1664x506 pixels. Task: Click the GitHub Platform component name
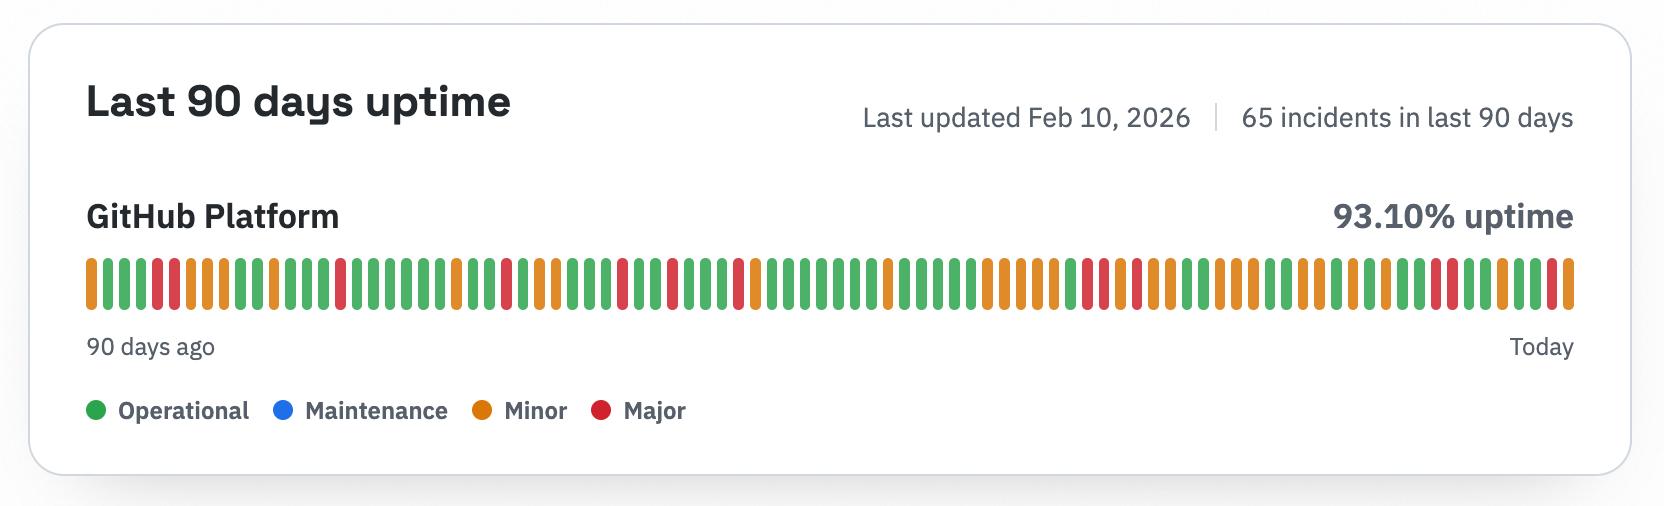pyautogui.click(x=213, y=217)
